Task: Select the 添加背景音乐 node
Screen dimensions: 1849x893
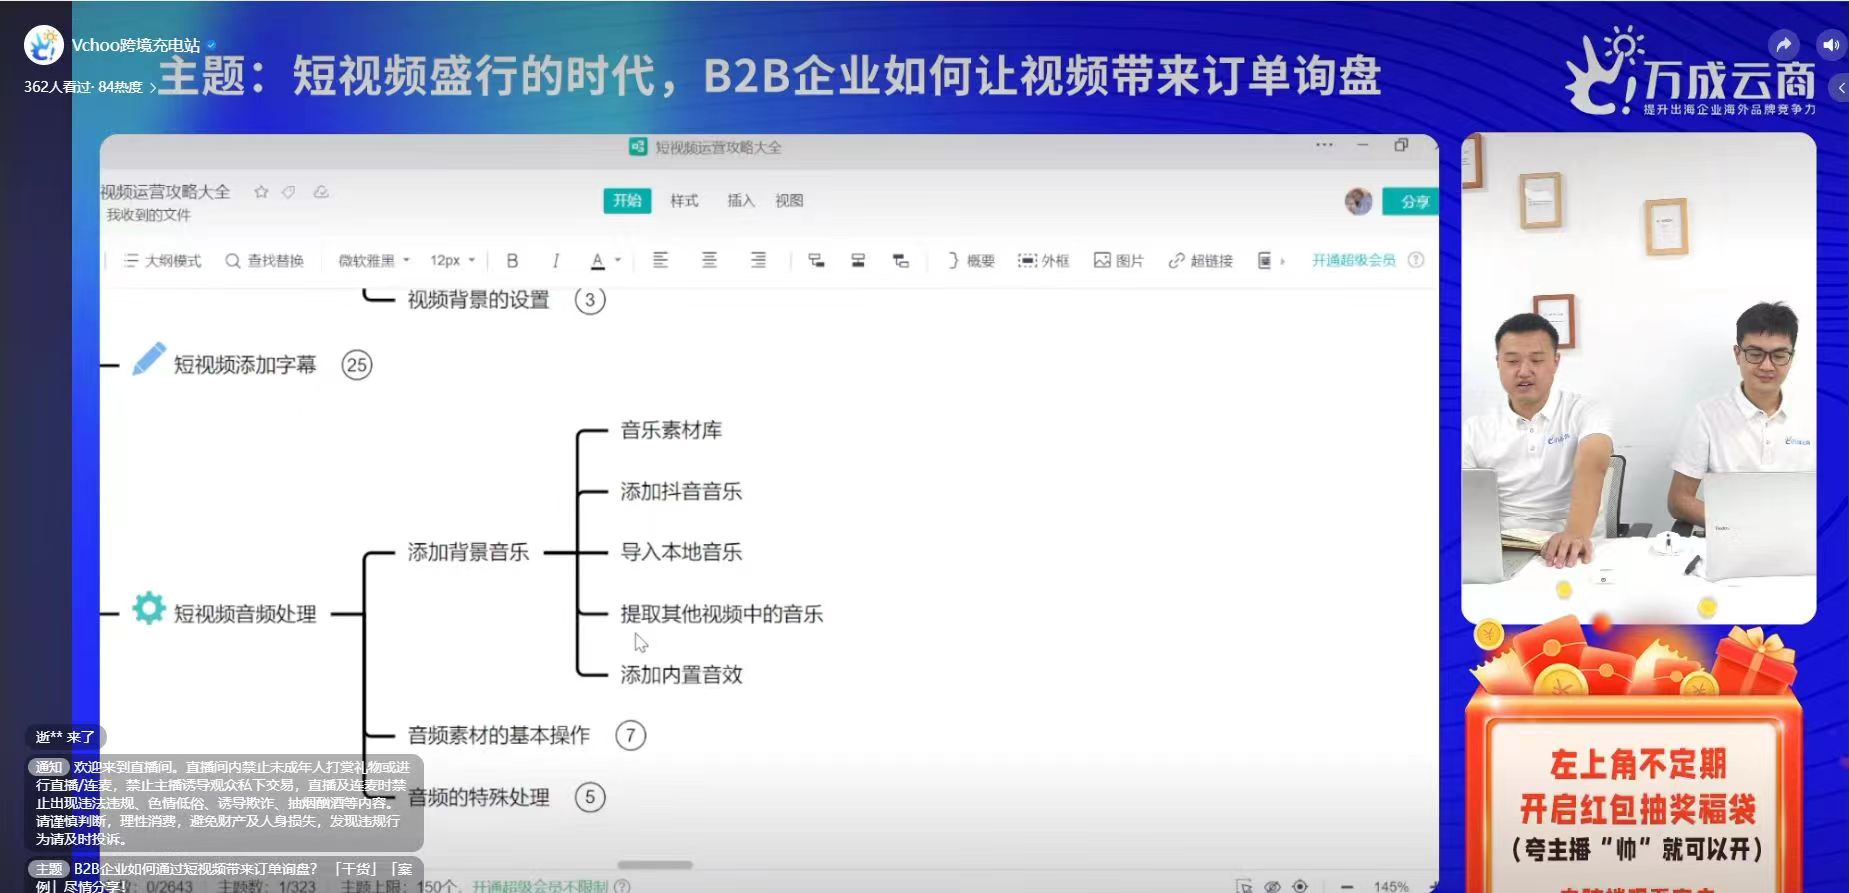Action: point(468,552)
